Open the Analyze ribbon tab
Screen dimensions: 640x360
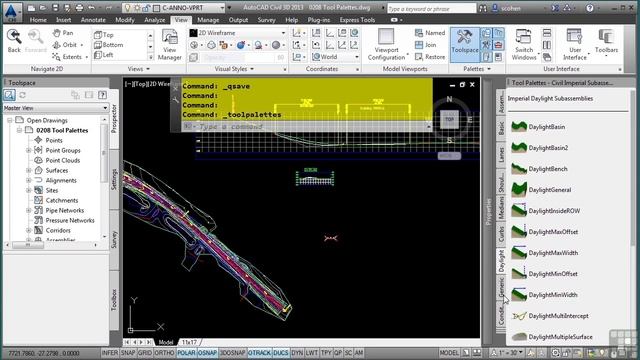(154, 20)
